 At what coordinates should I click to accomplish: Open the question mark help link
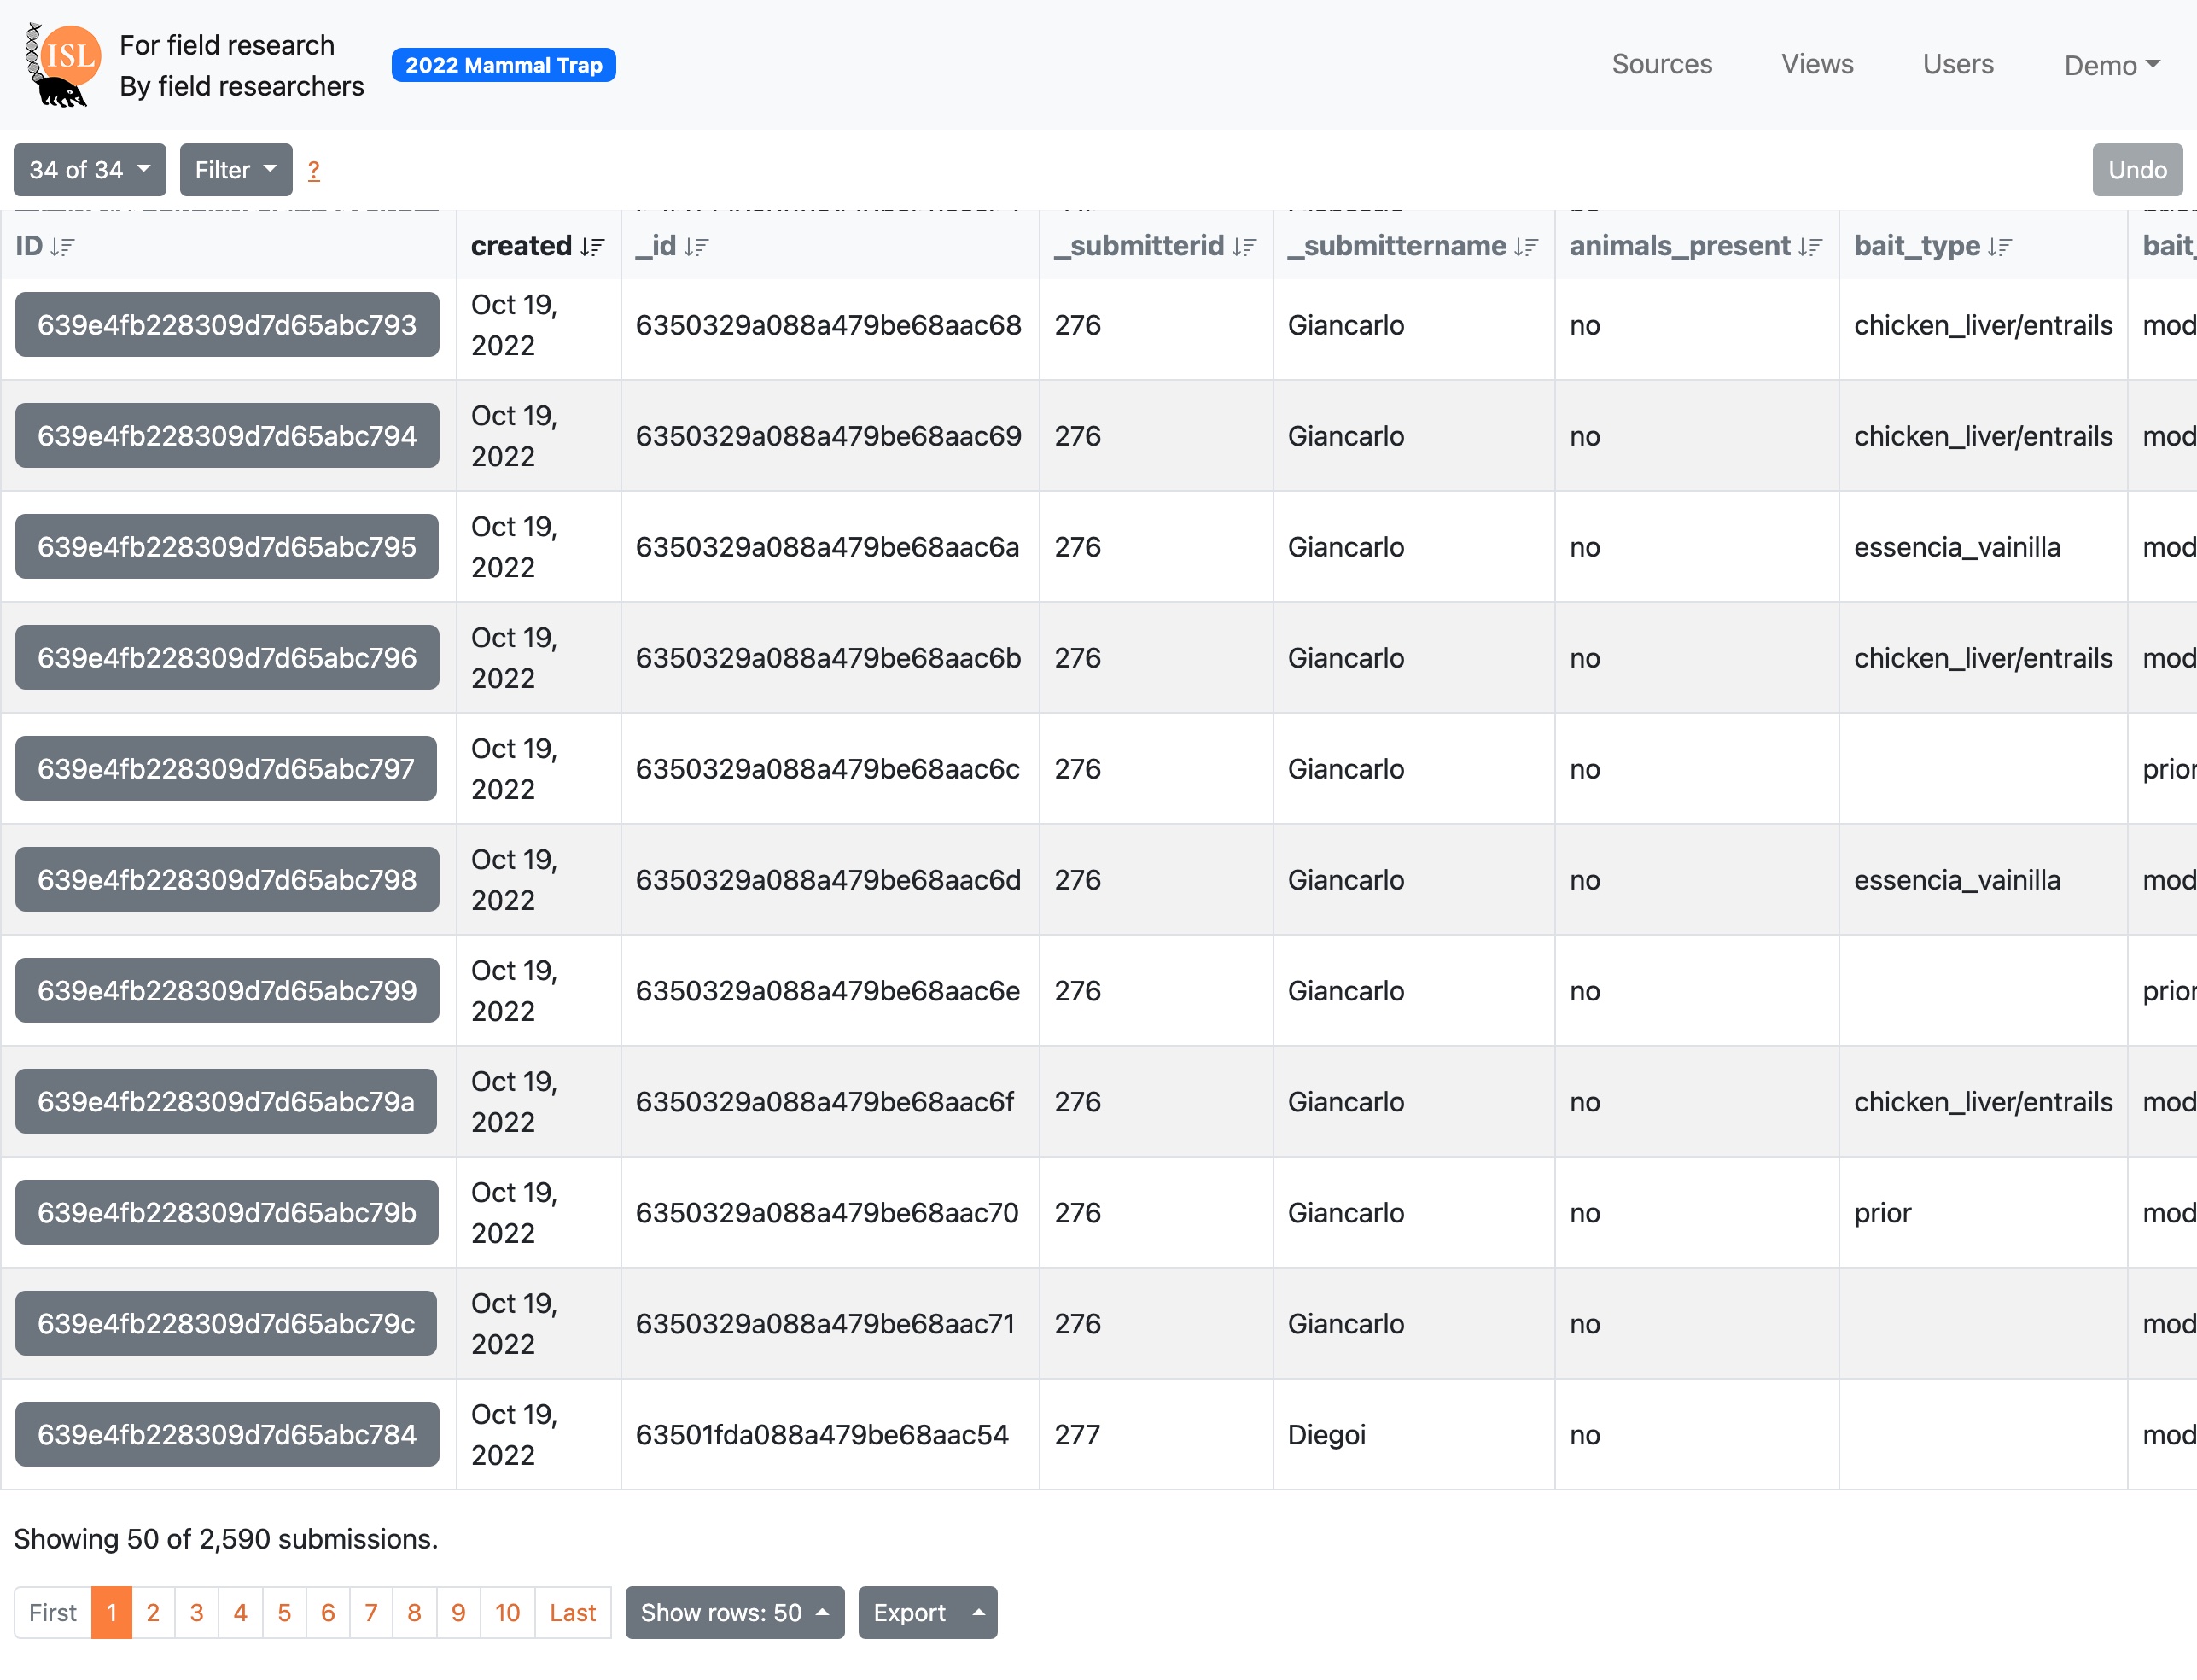[x=313, y=171]
